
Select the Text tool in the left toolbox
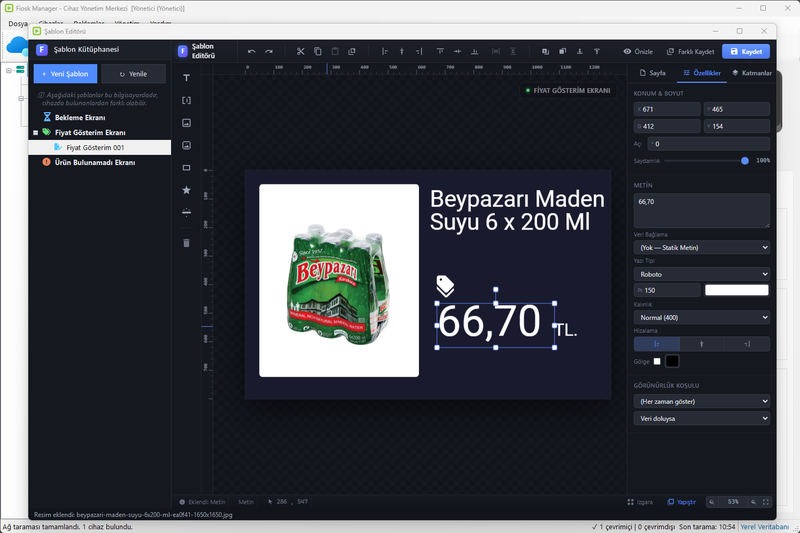[x=187, y=78]
